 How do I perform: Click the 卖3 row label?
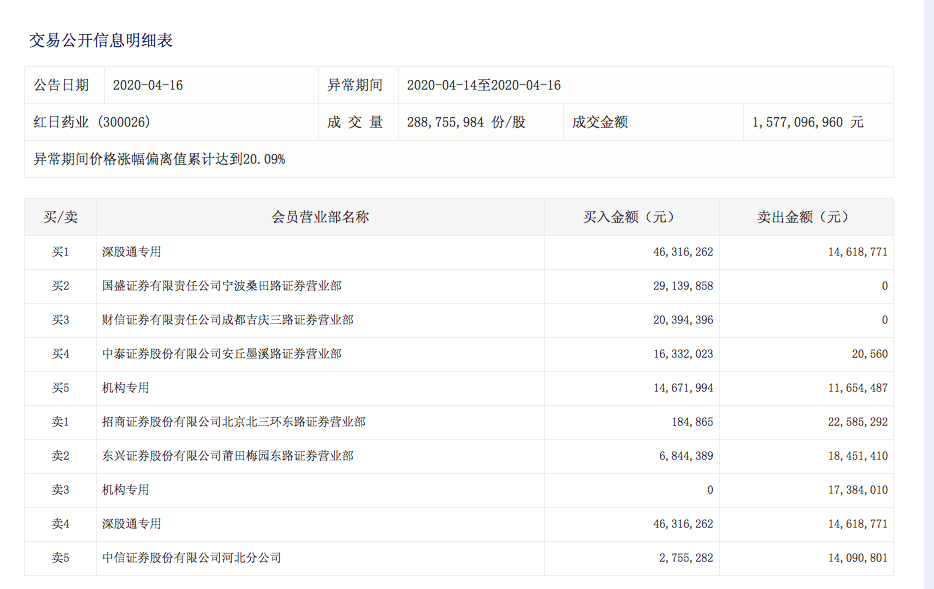click(60, 490)
